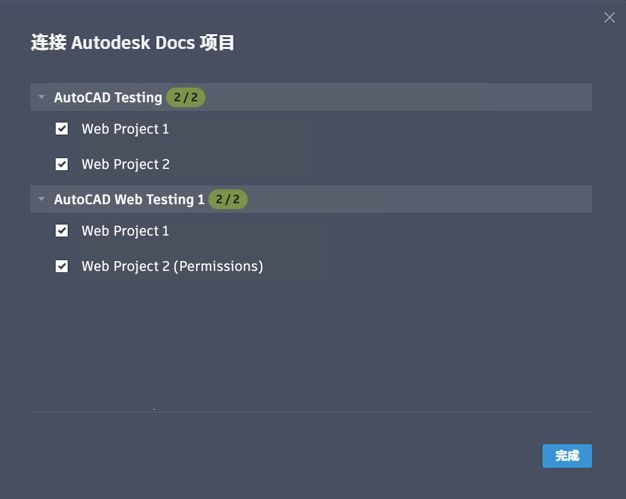The height and width of the screenshot is (499, 626).
Task: Collapse the AutoCAD Web Testing 1 triangle
Action: [41, 199]
